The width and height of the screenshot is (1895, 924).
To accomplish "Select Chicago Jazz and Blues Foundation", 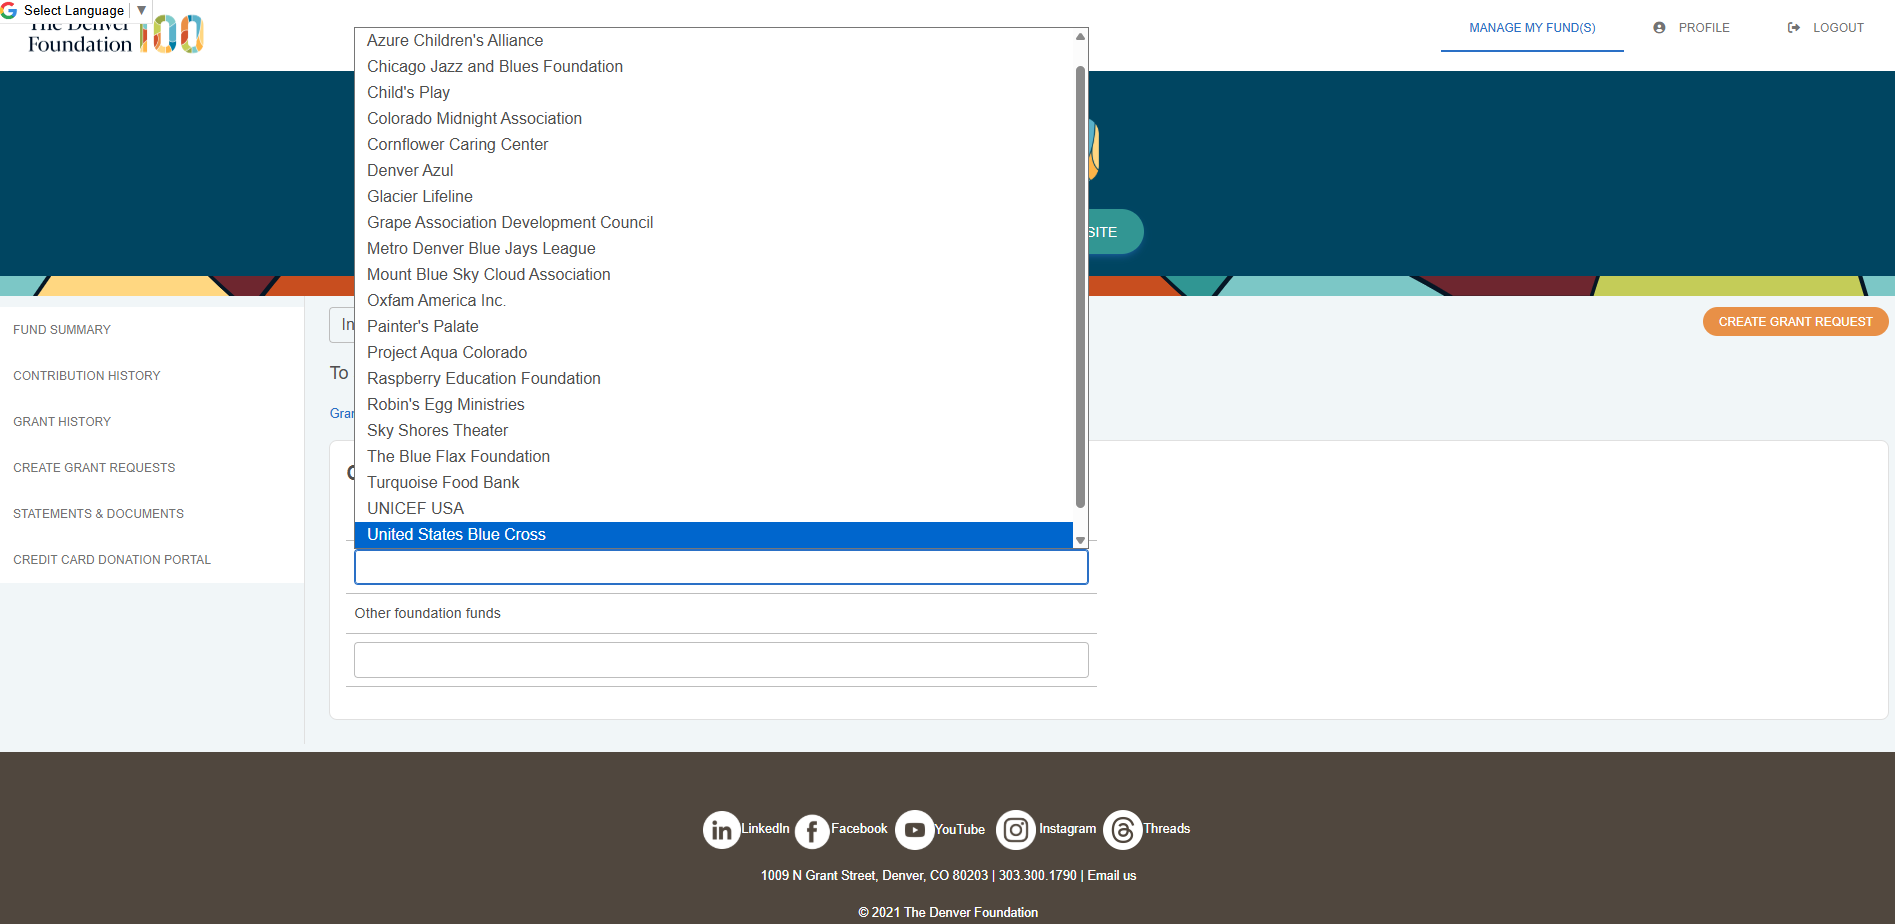I will [x=714, y=67].
